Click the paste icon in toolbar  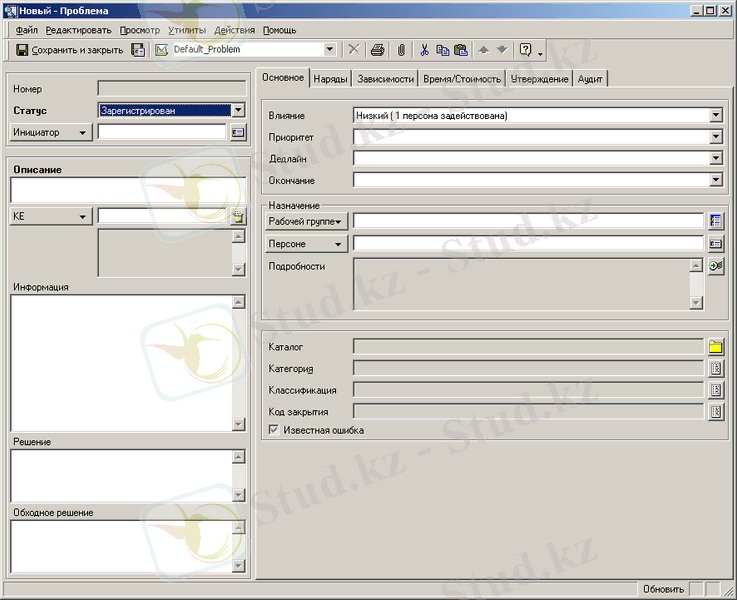(x=461, y=50)
